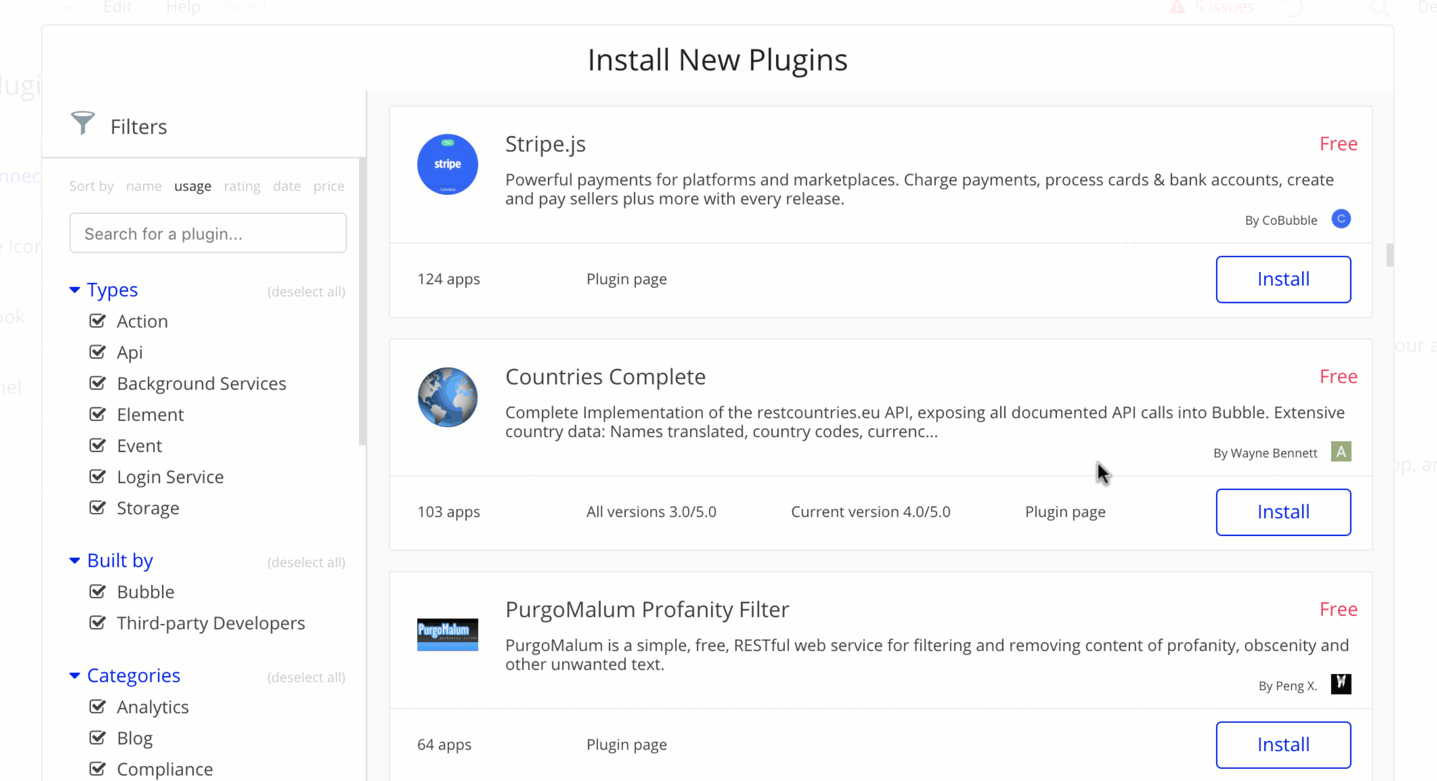This screenshot has height=781, width=1437.
Task: Click the filters panel scrollbar
Action: (x=363, y=300)
